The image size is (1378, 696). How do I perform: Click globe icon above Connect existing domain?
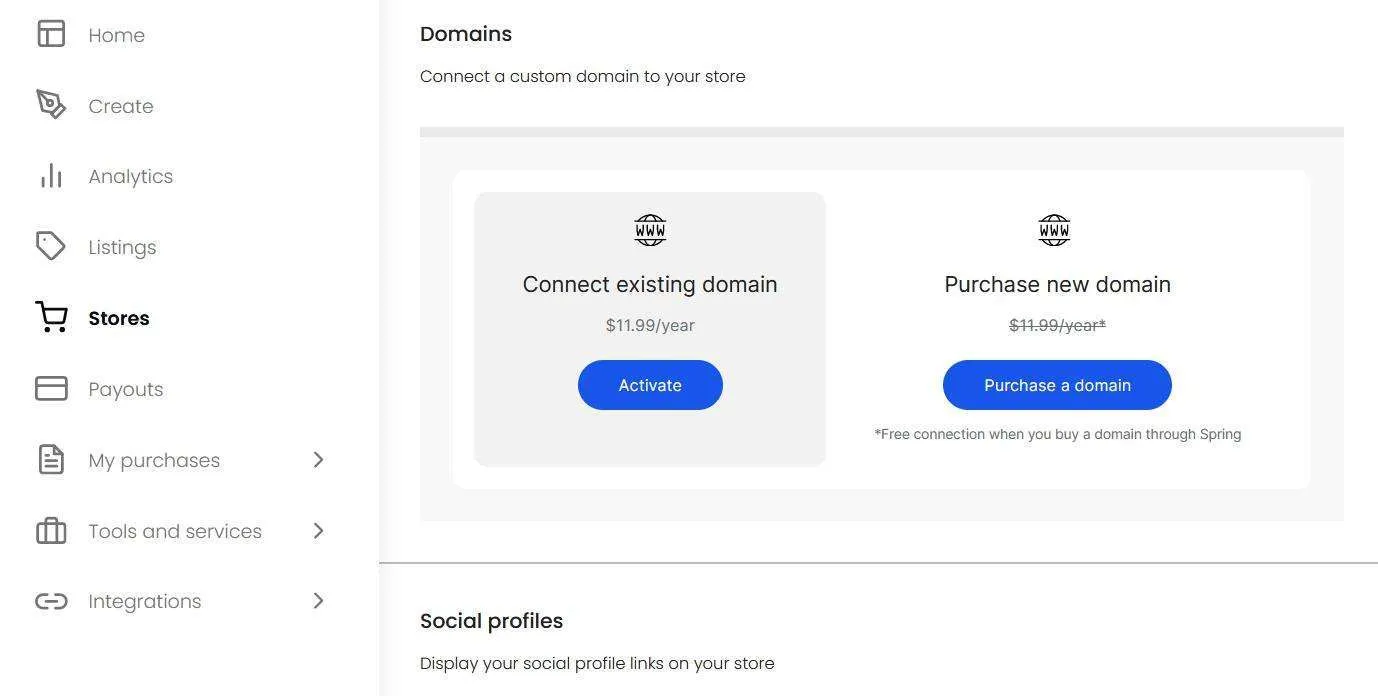coord(650,230)
